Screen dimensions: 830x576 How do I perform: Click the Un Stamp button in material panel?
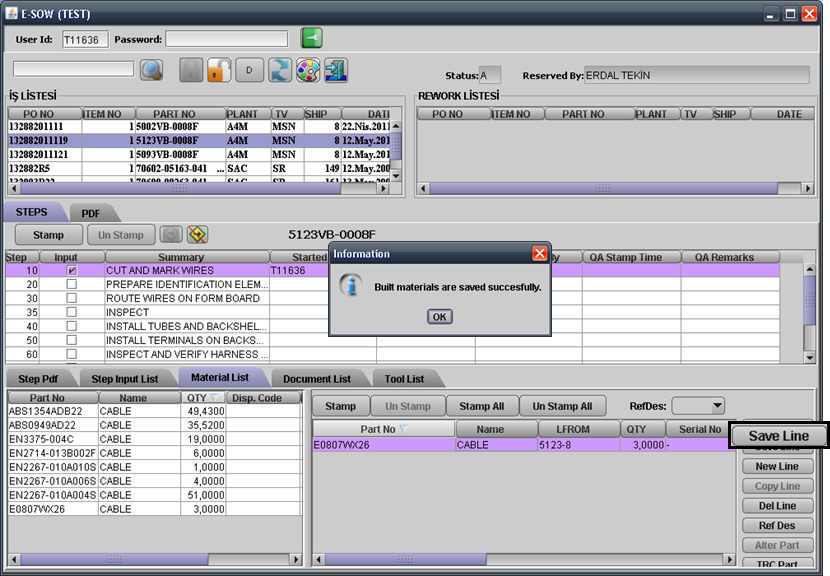408,406
